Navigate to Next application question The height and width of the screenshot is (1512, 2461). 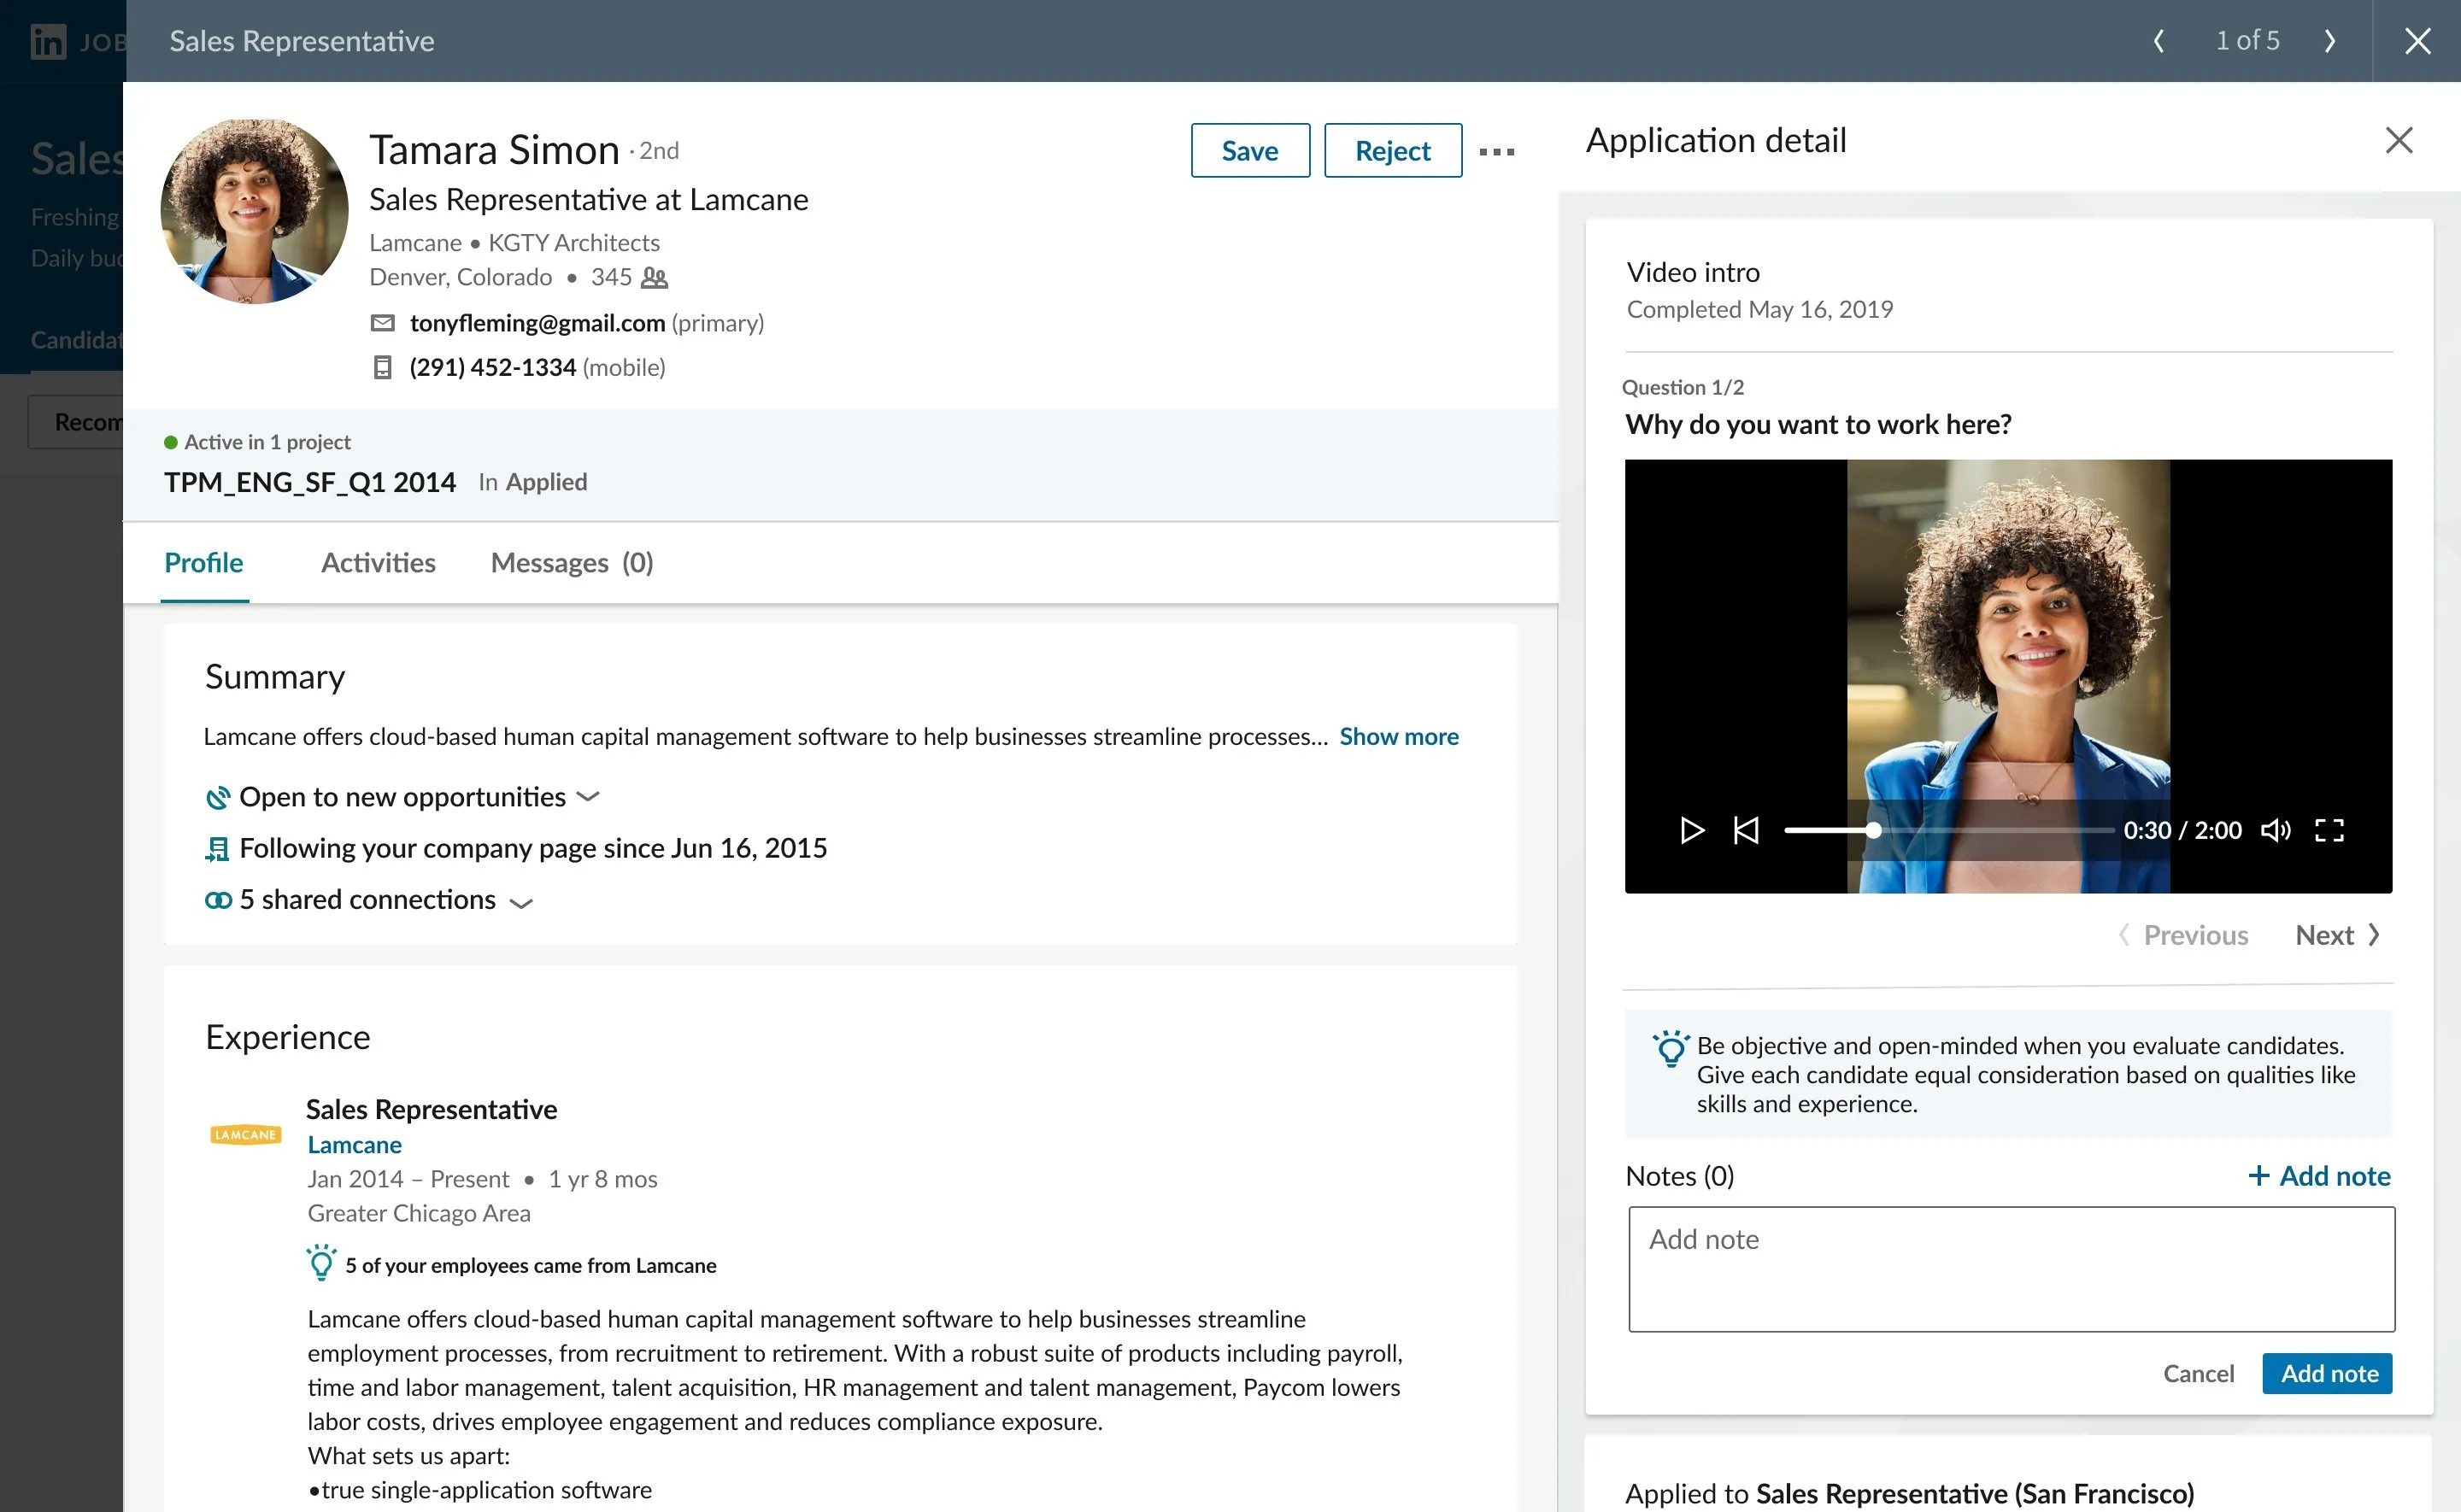click(x=2338, y=934)
